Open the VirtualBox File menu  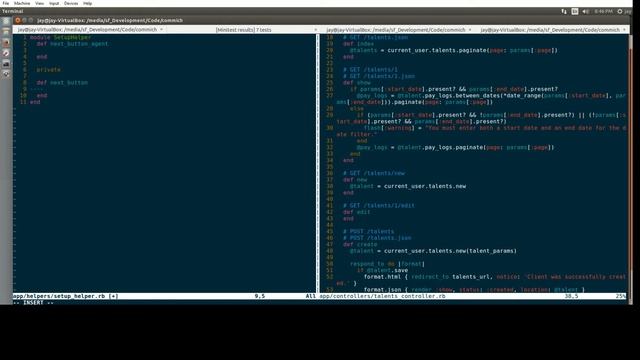[x=6, y=3]
